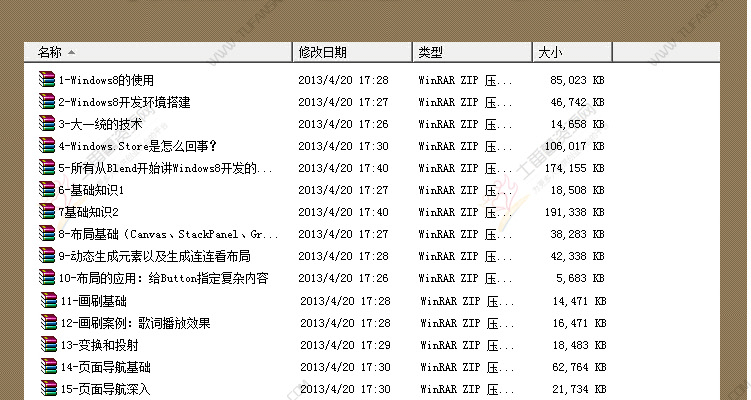Click the size value 42,338 KB
This screenshot has width=751, height=400.
(x=577, y=256)
